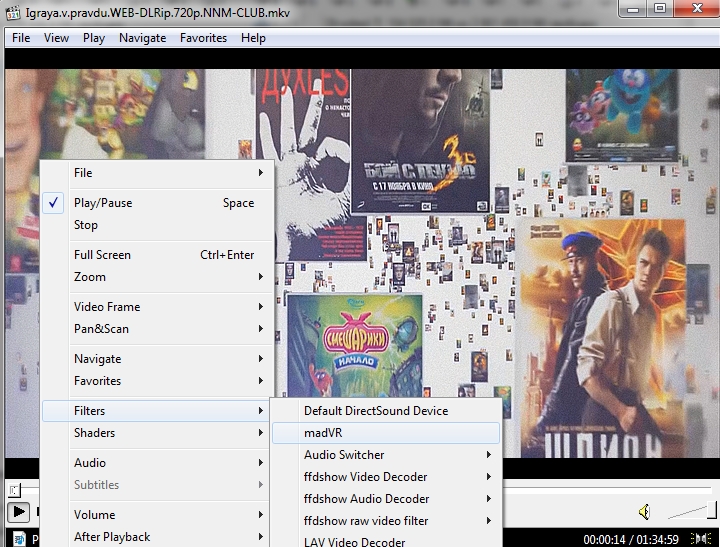Viewport: 720px width, 547px height.
Task: Open the Favorites menu in the menu bar
Action: [x=203, y=38]
